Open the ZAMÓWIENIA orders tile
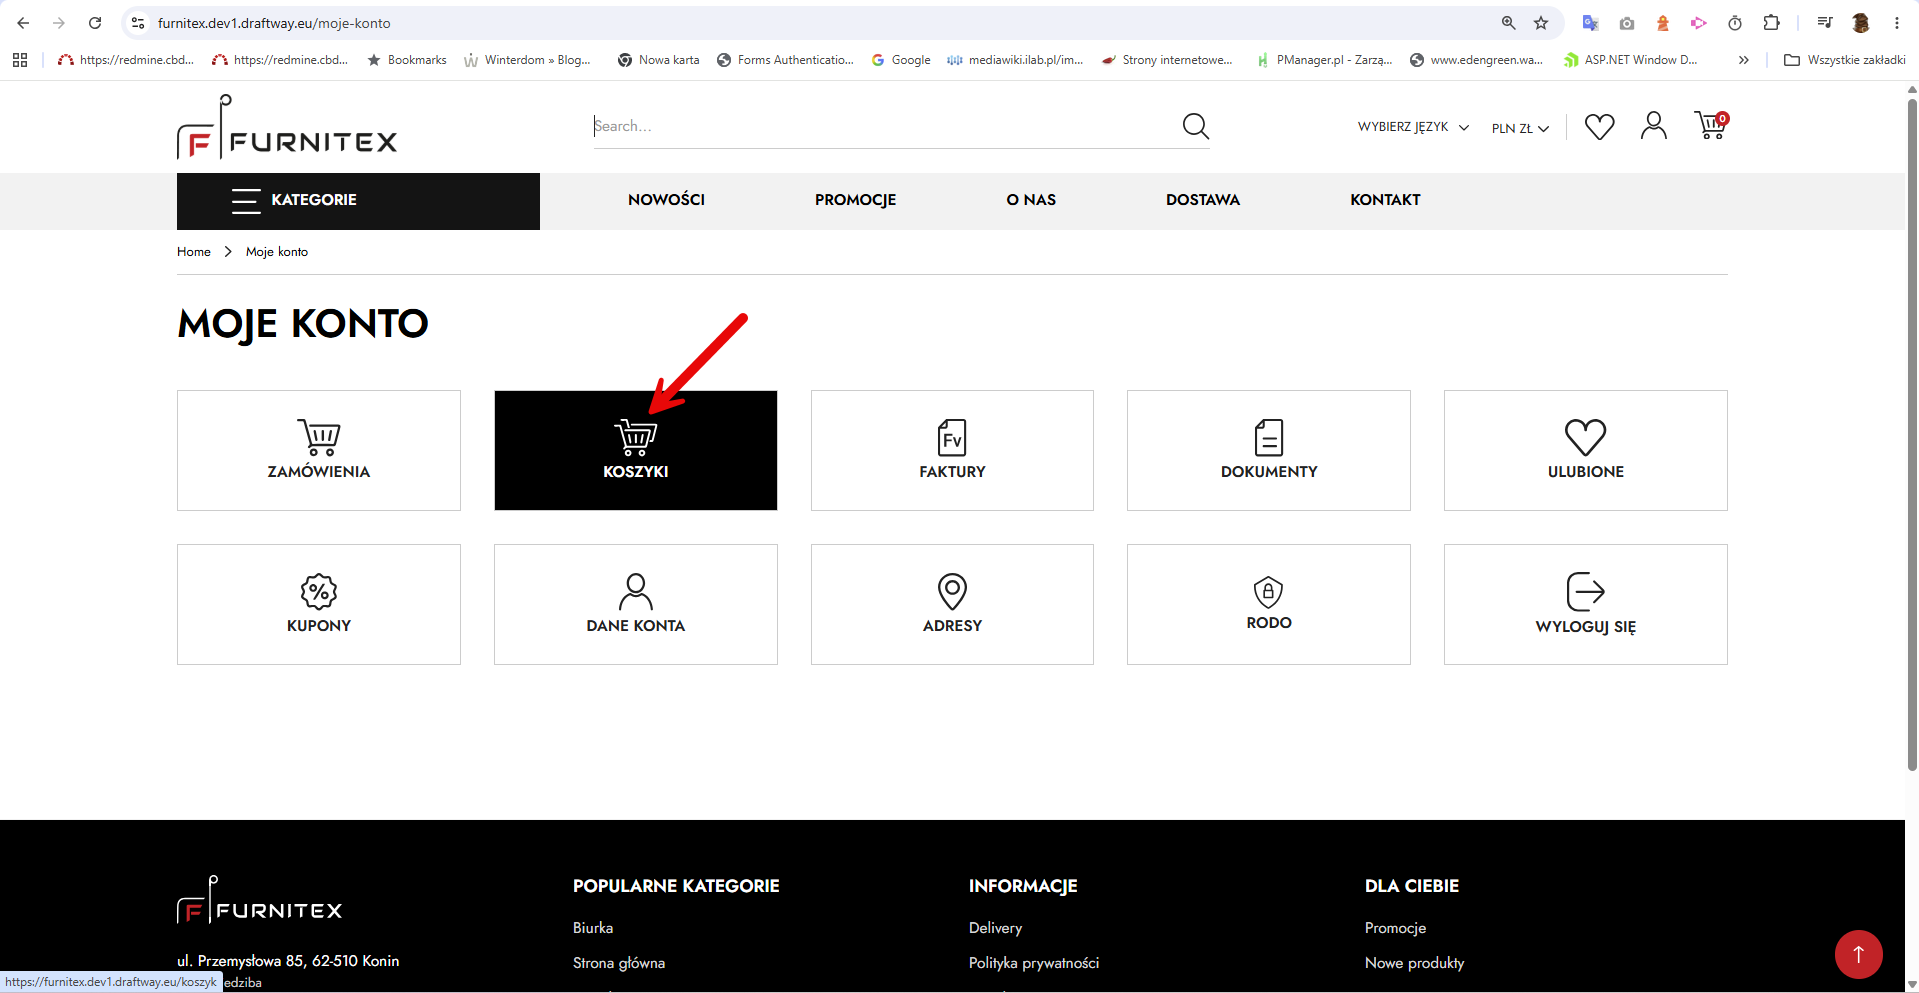This screenshot has height=993, width=1919. pos(319,450)
